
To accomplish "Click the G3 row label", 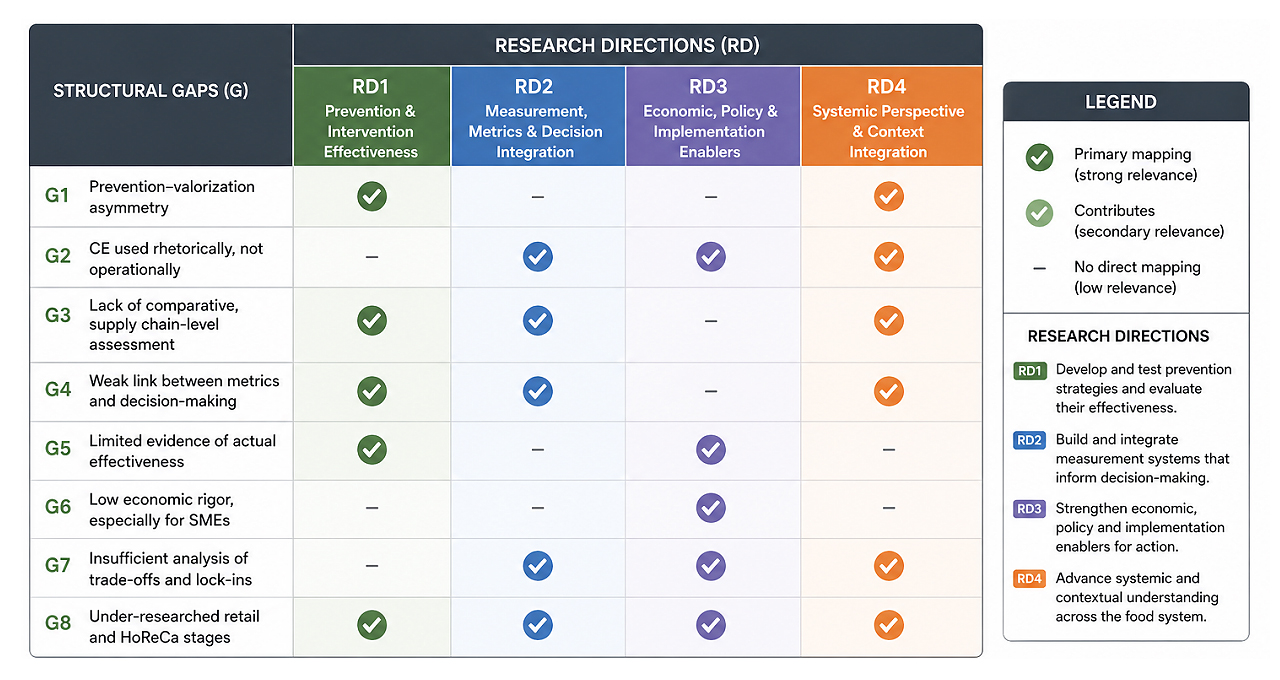I will (58, 315).
